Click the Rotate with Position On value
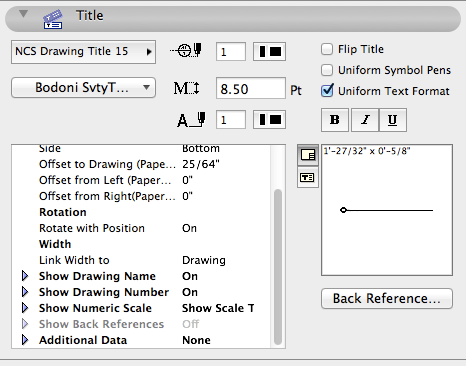This screenshot has width=466, height=366. click(189, 228)
